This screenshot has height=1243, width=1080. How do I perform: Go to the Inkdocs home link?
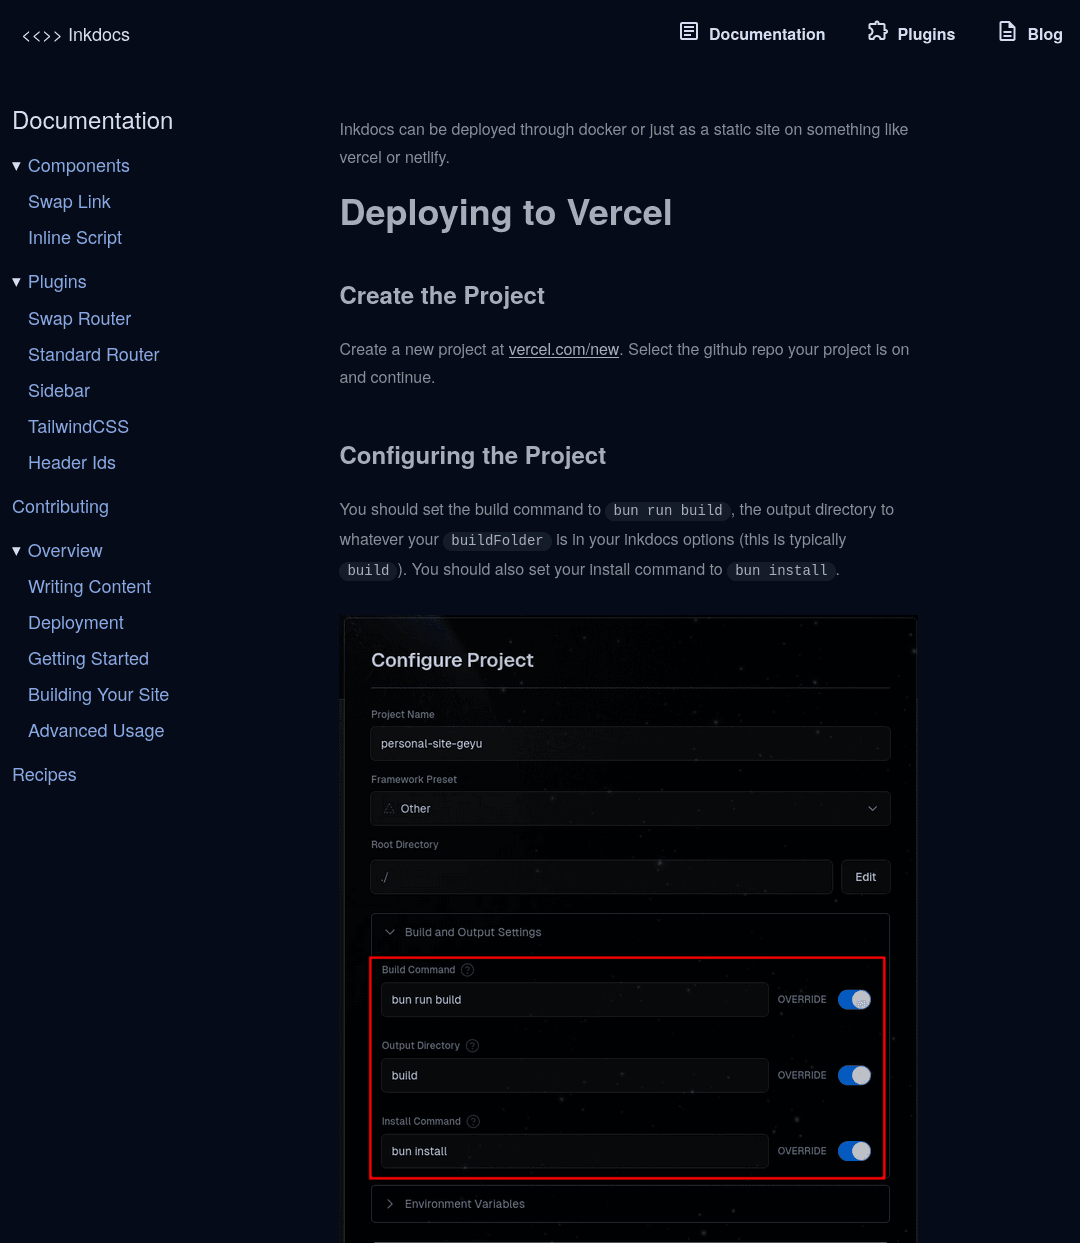tap(76, 36)
